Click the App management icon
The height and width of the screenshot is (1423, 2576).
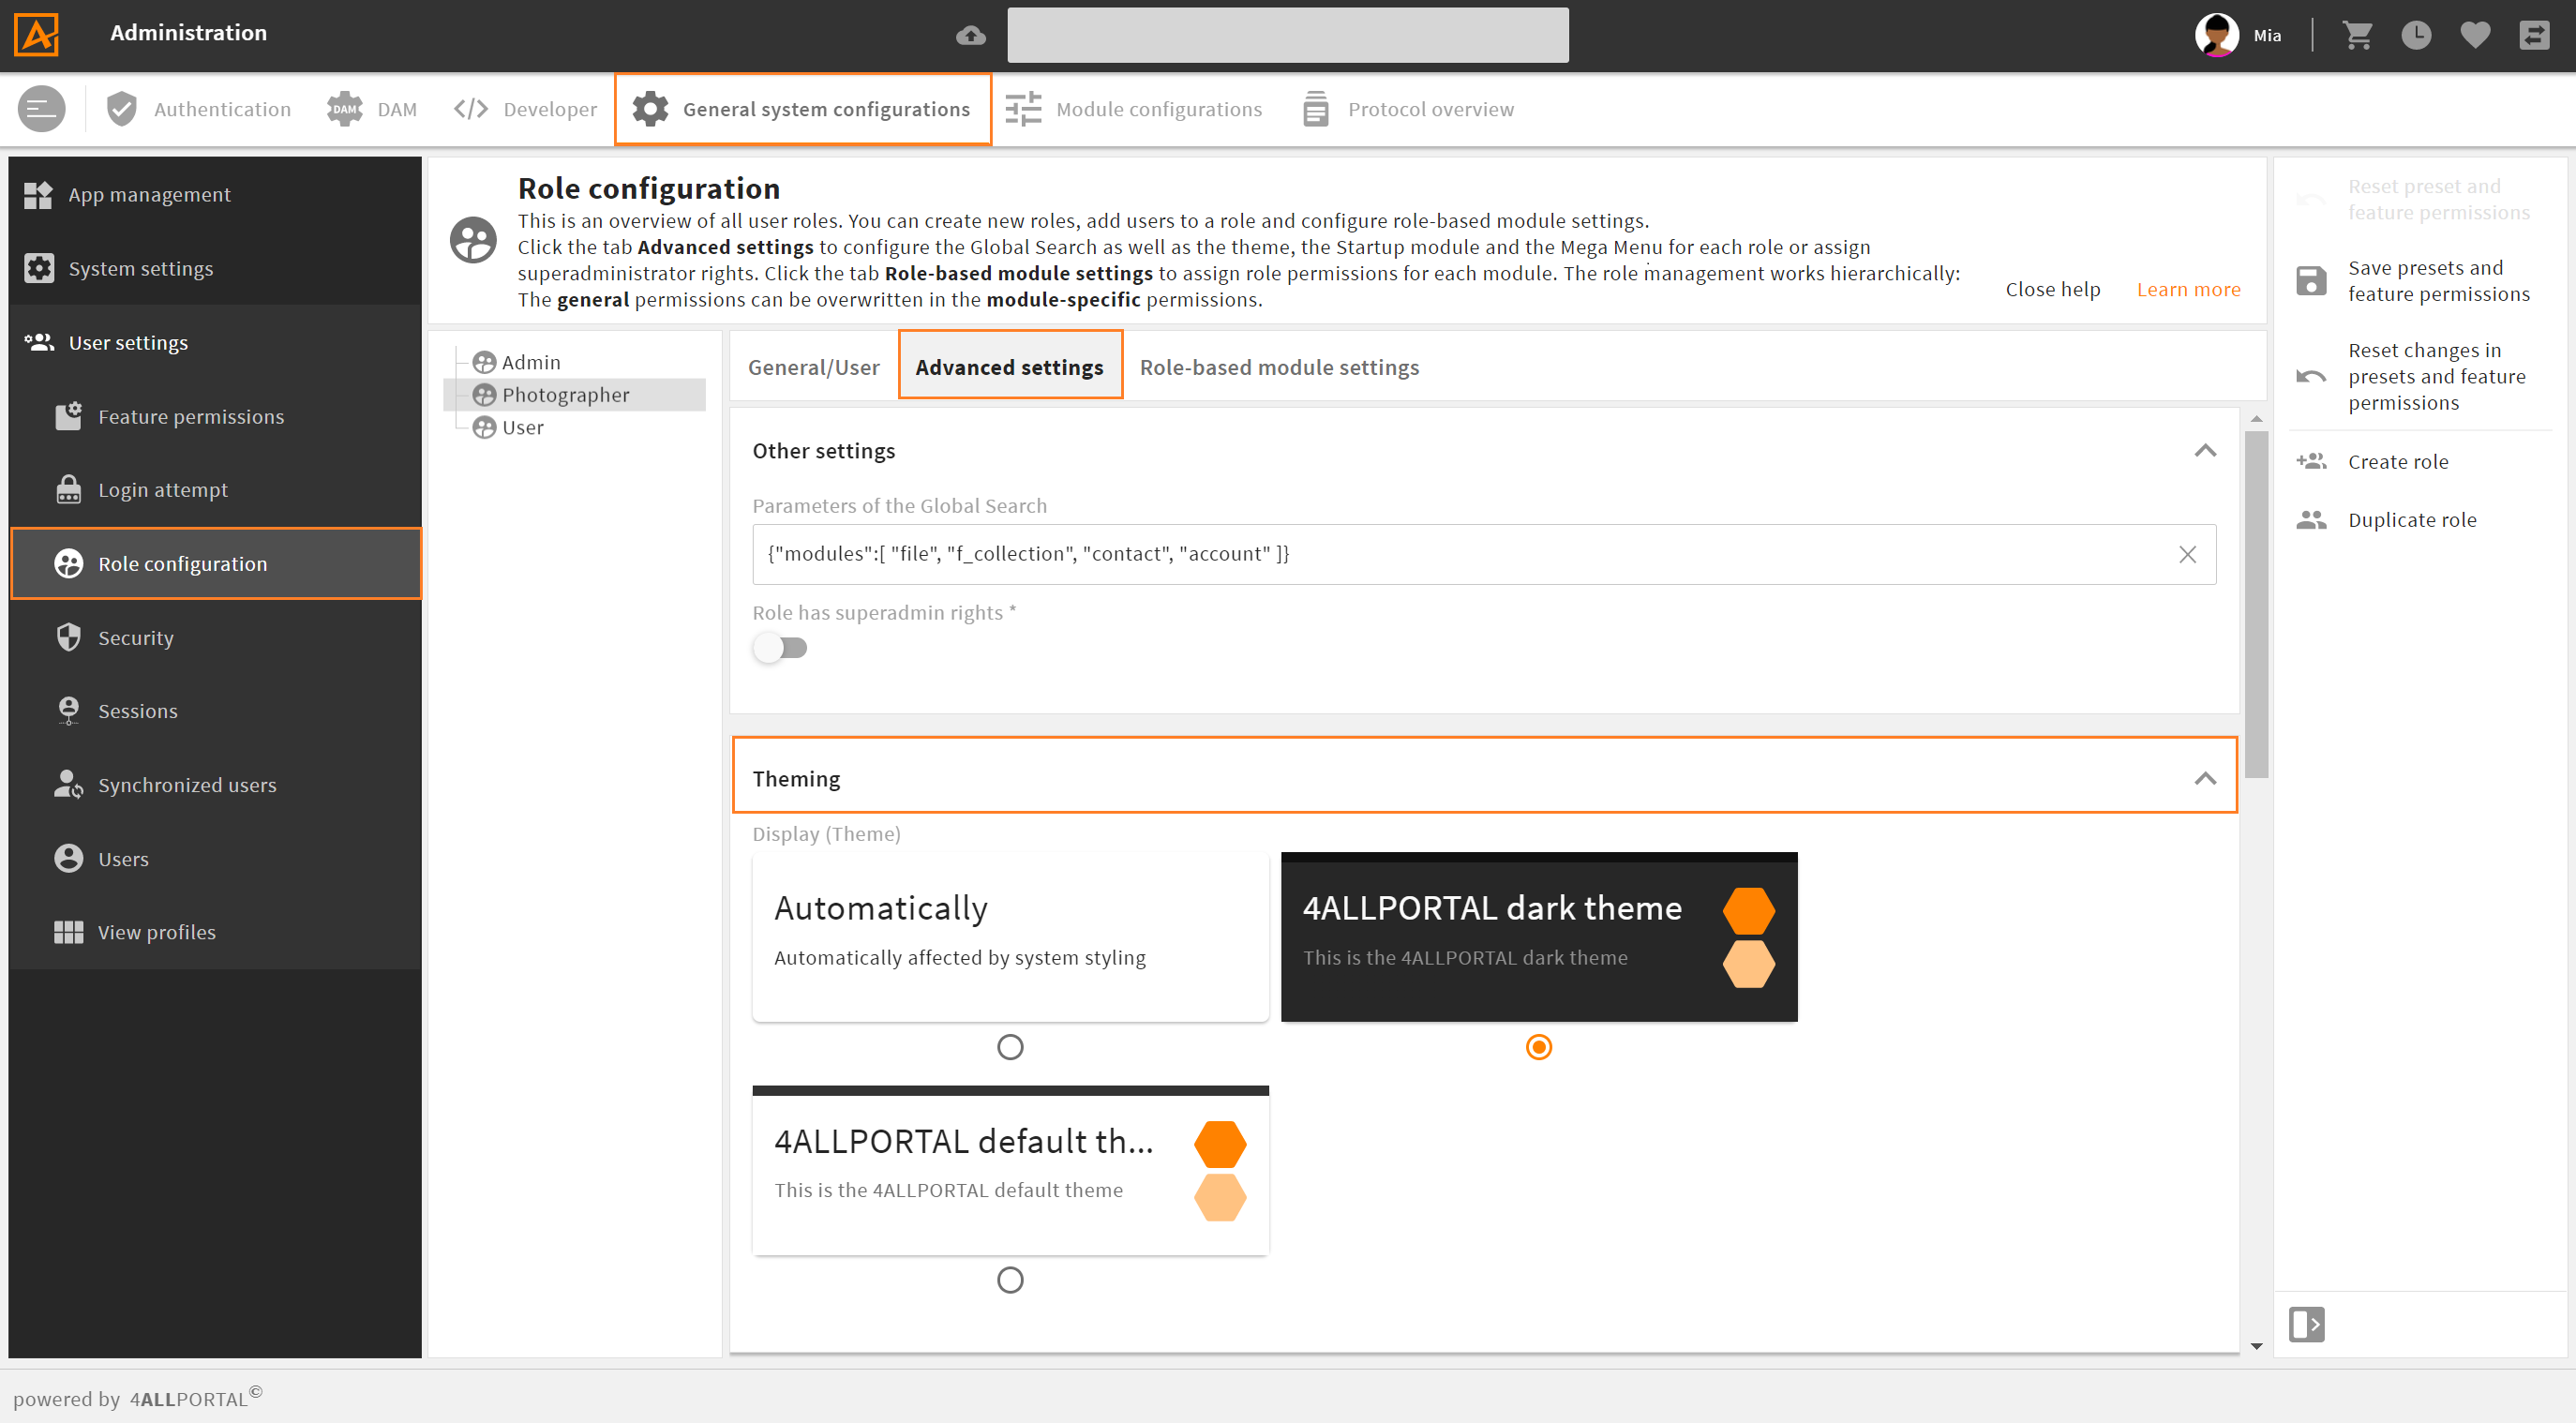pos(38,195)
